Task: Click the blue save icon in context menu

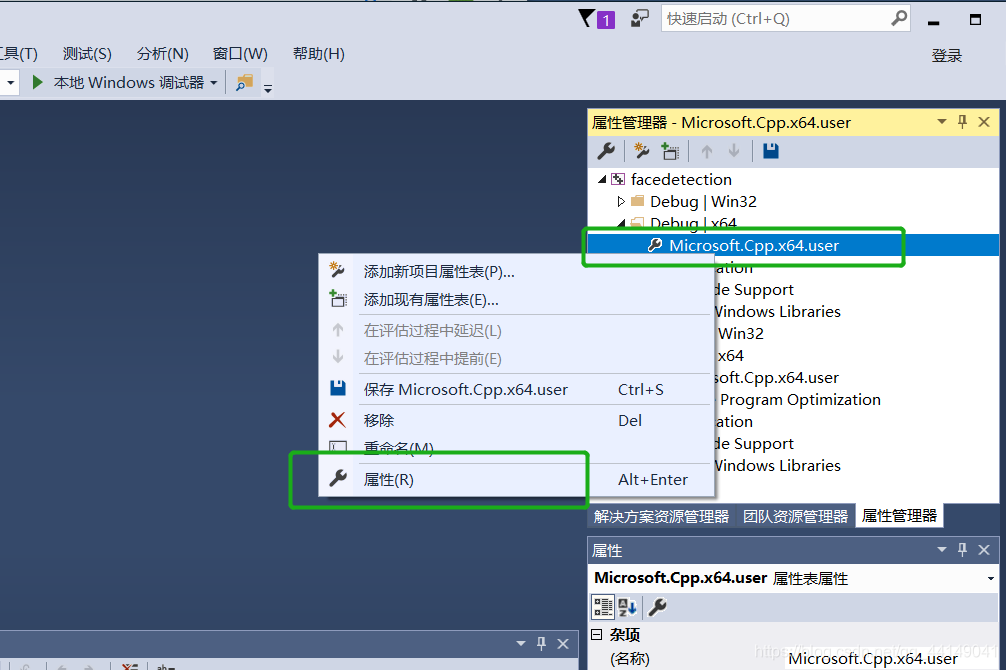Action: pyautogui.click(x=337, y=388)
